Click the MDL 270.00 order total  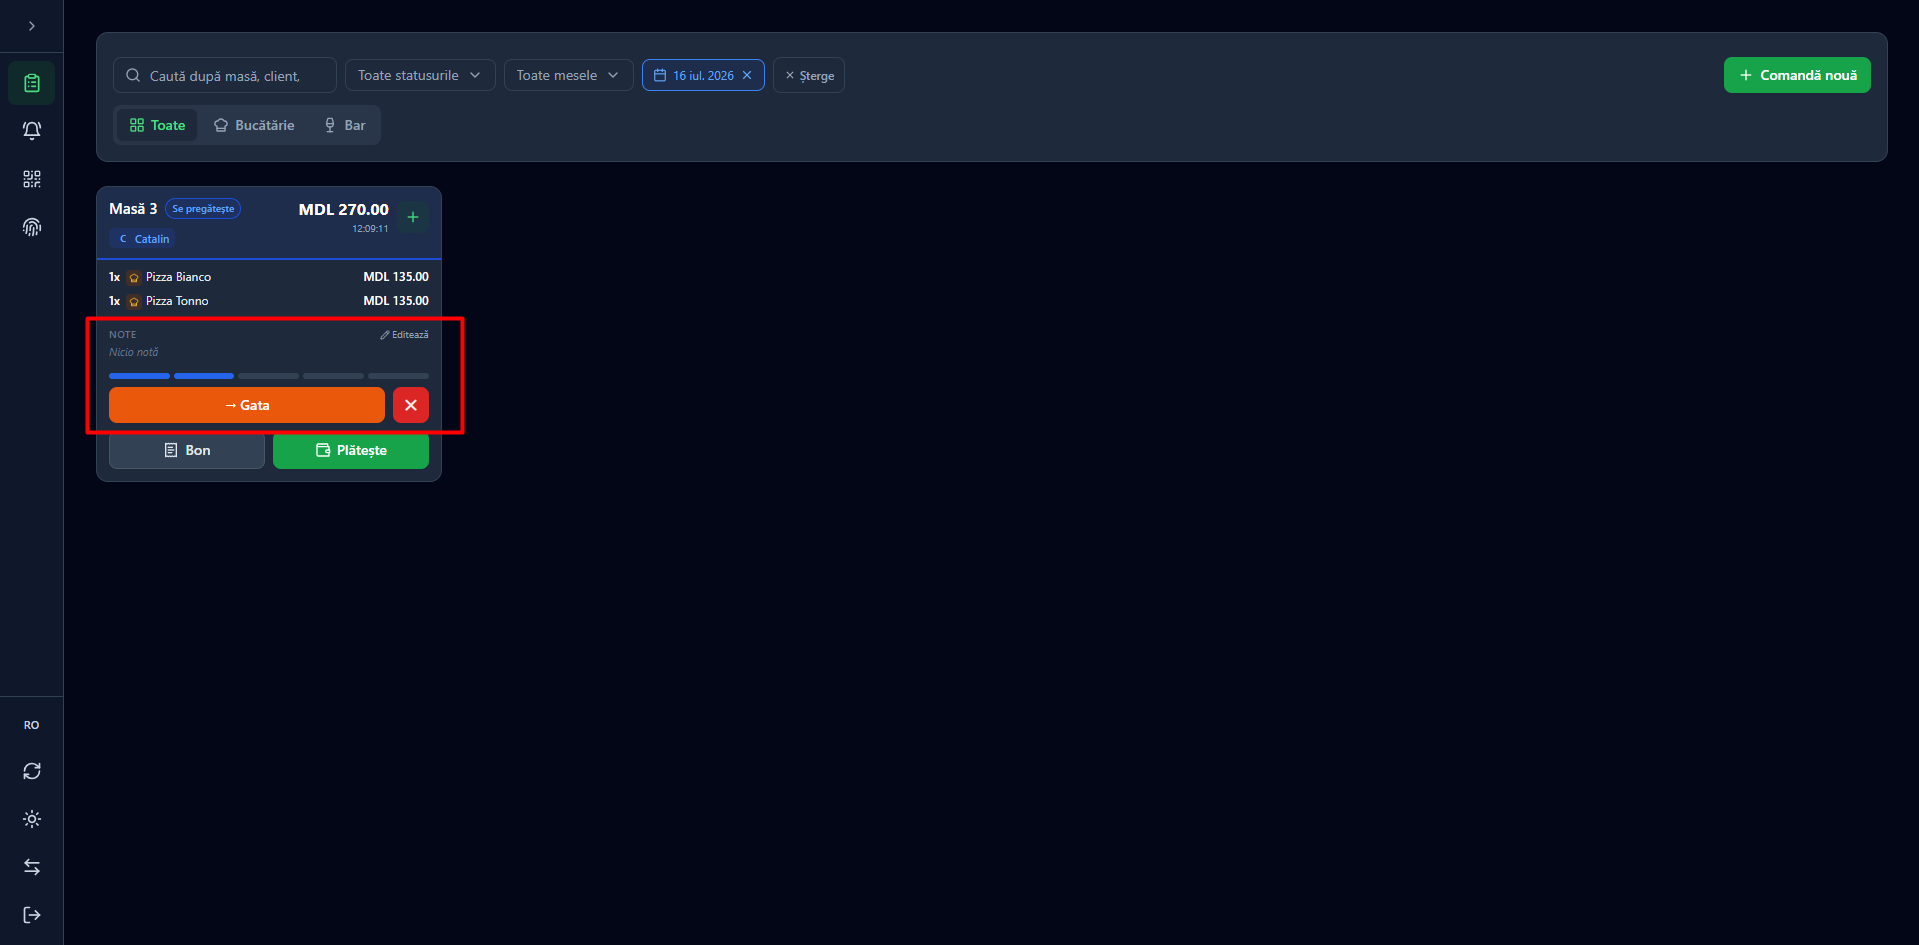[343, 210]
